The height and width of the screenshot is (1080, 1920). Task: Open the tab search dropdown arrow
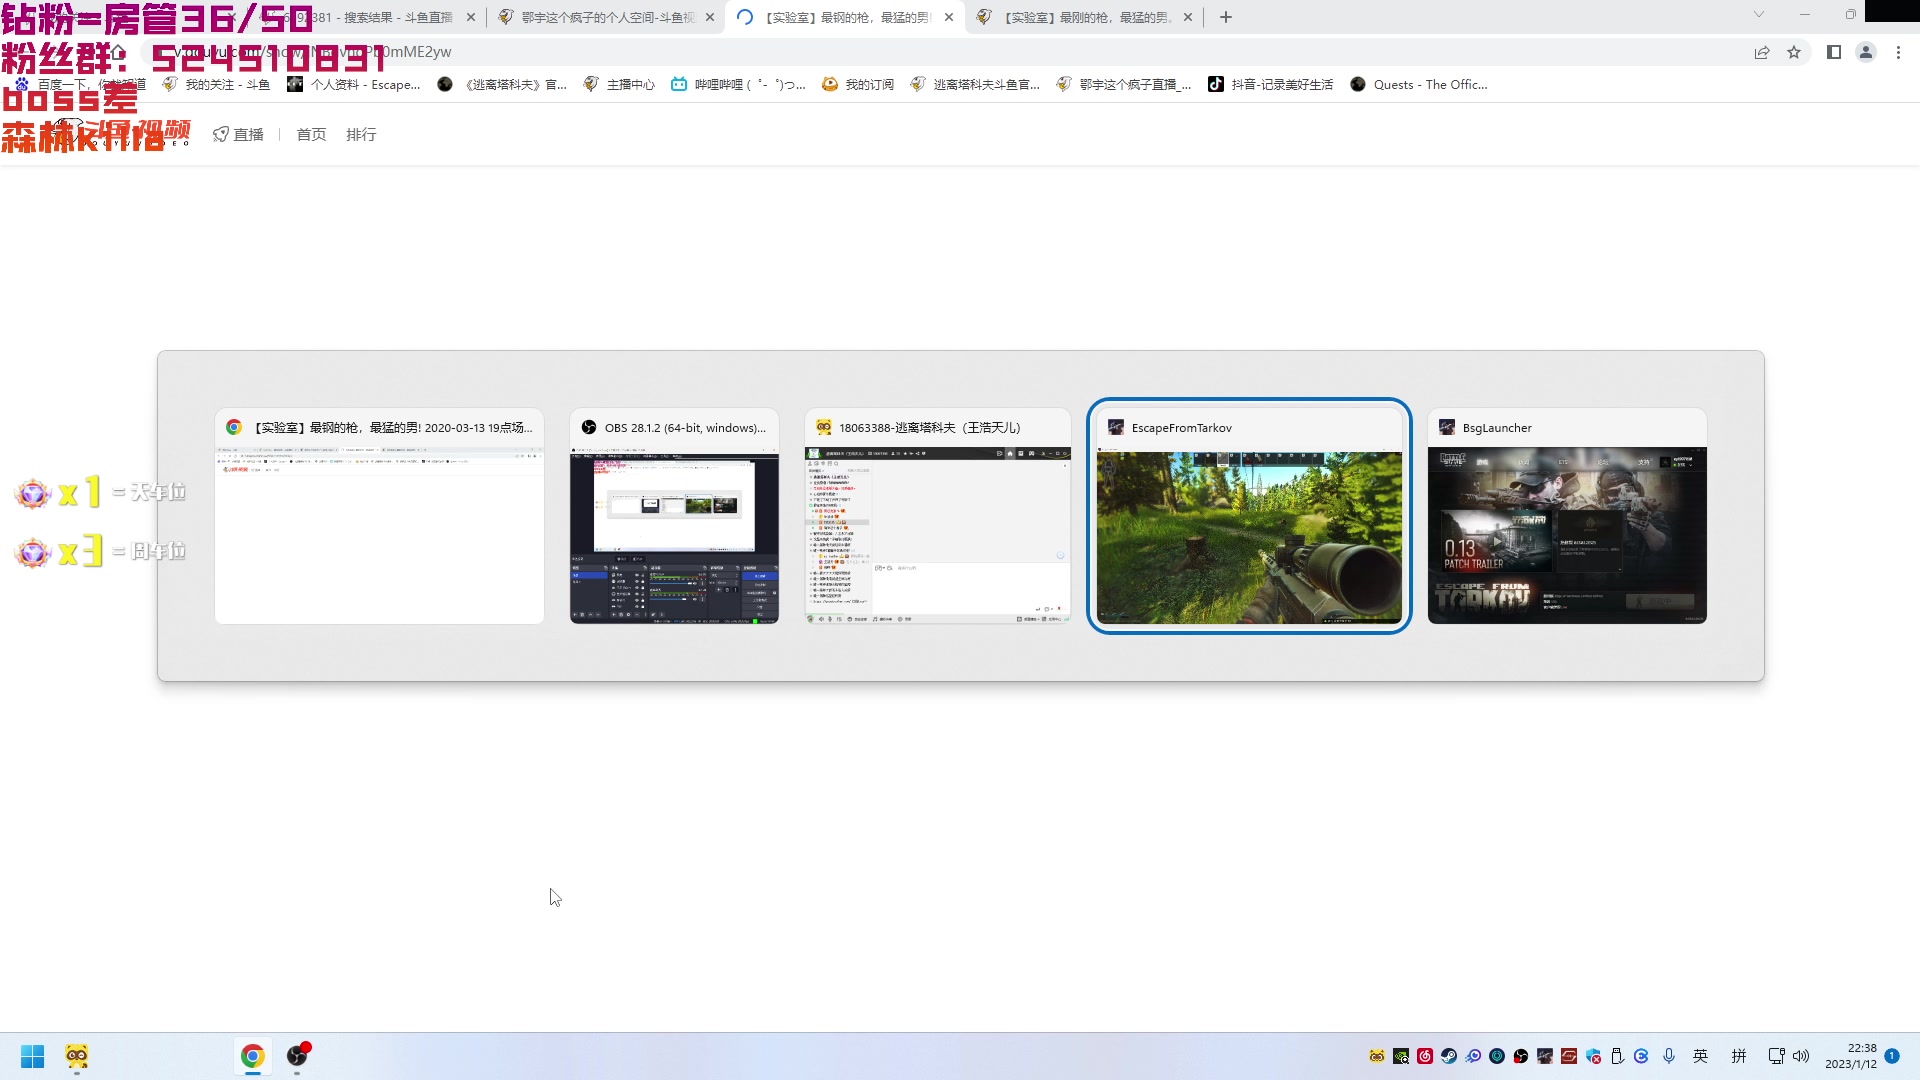click(1759, 15)
